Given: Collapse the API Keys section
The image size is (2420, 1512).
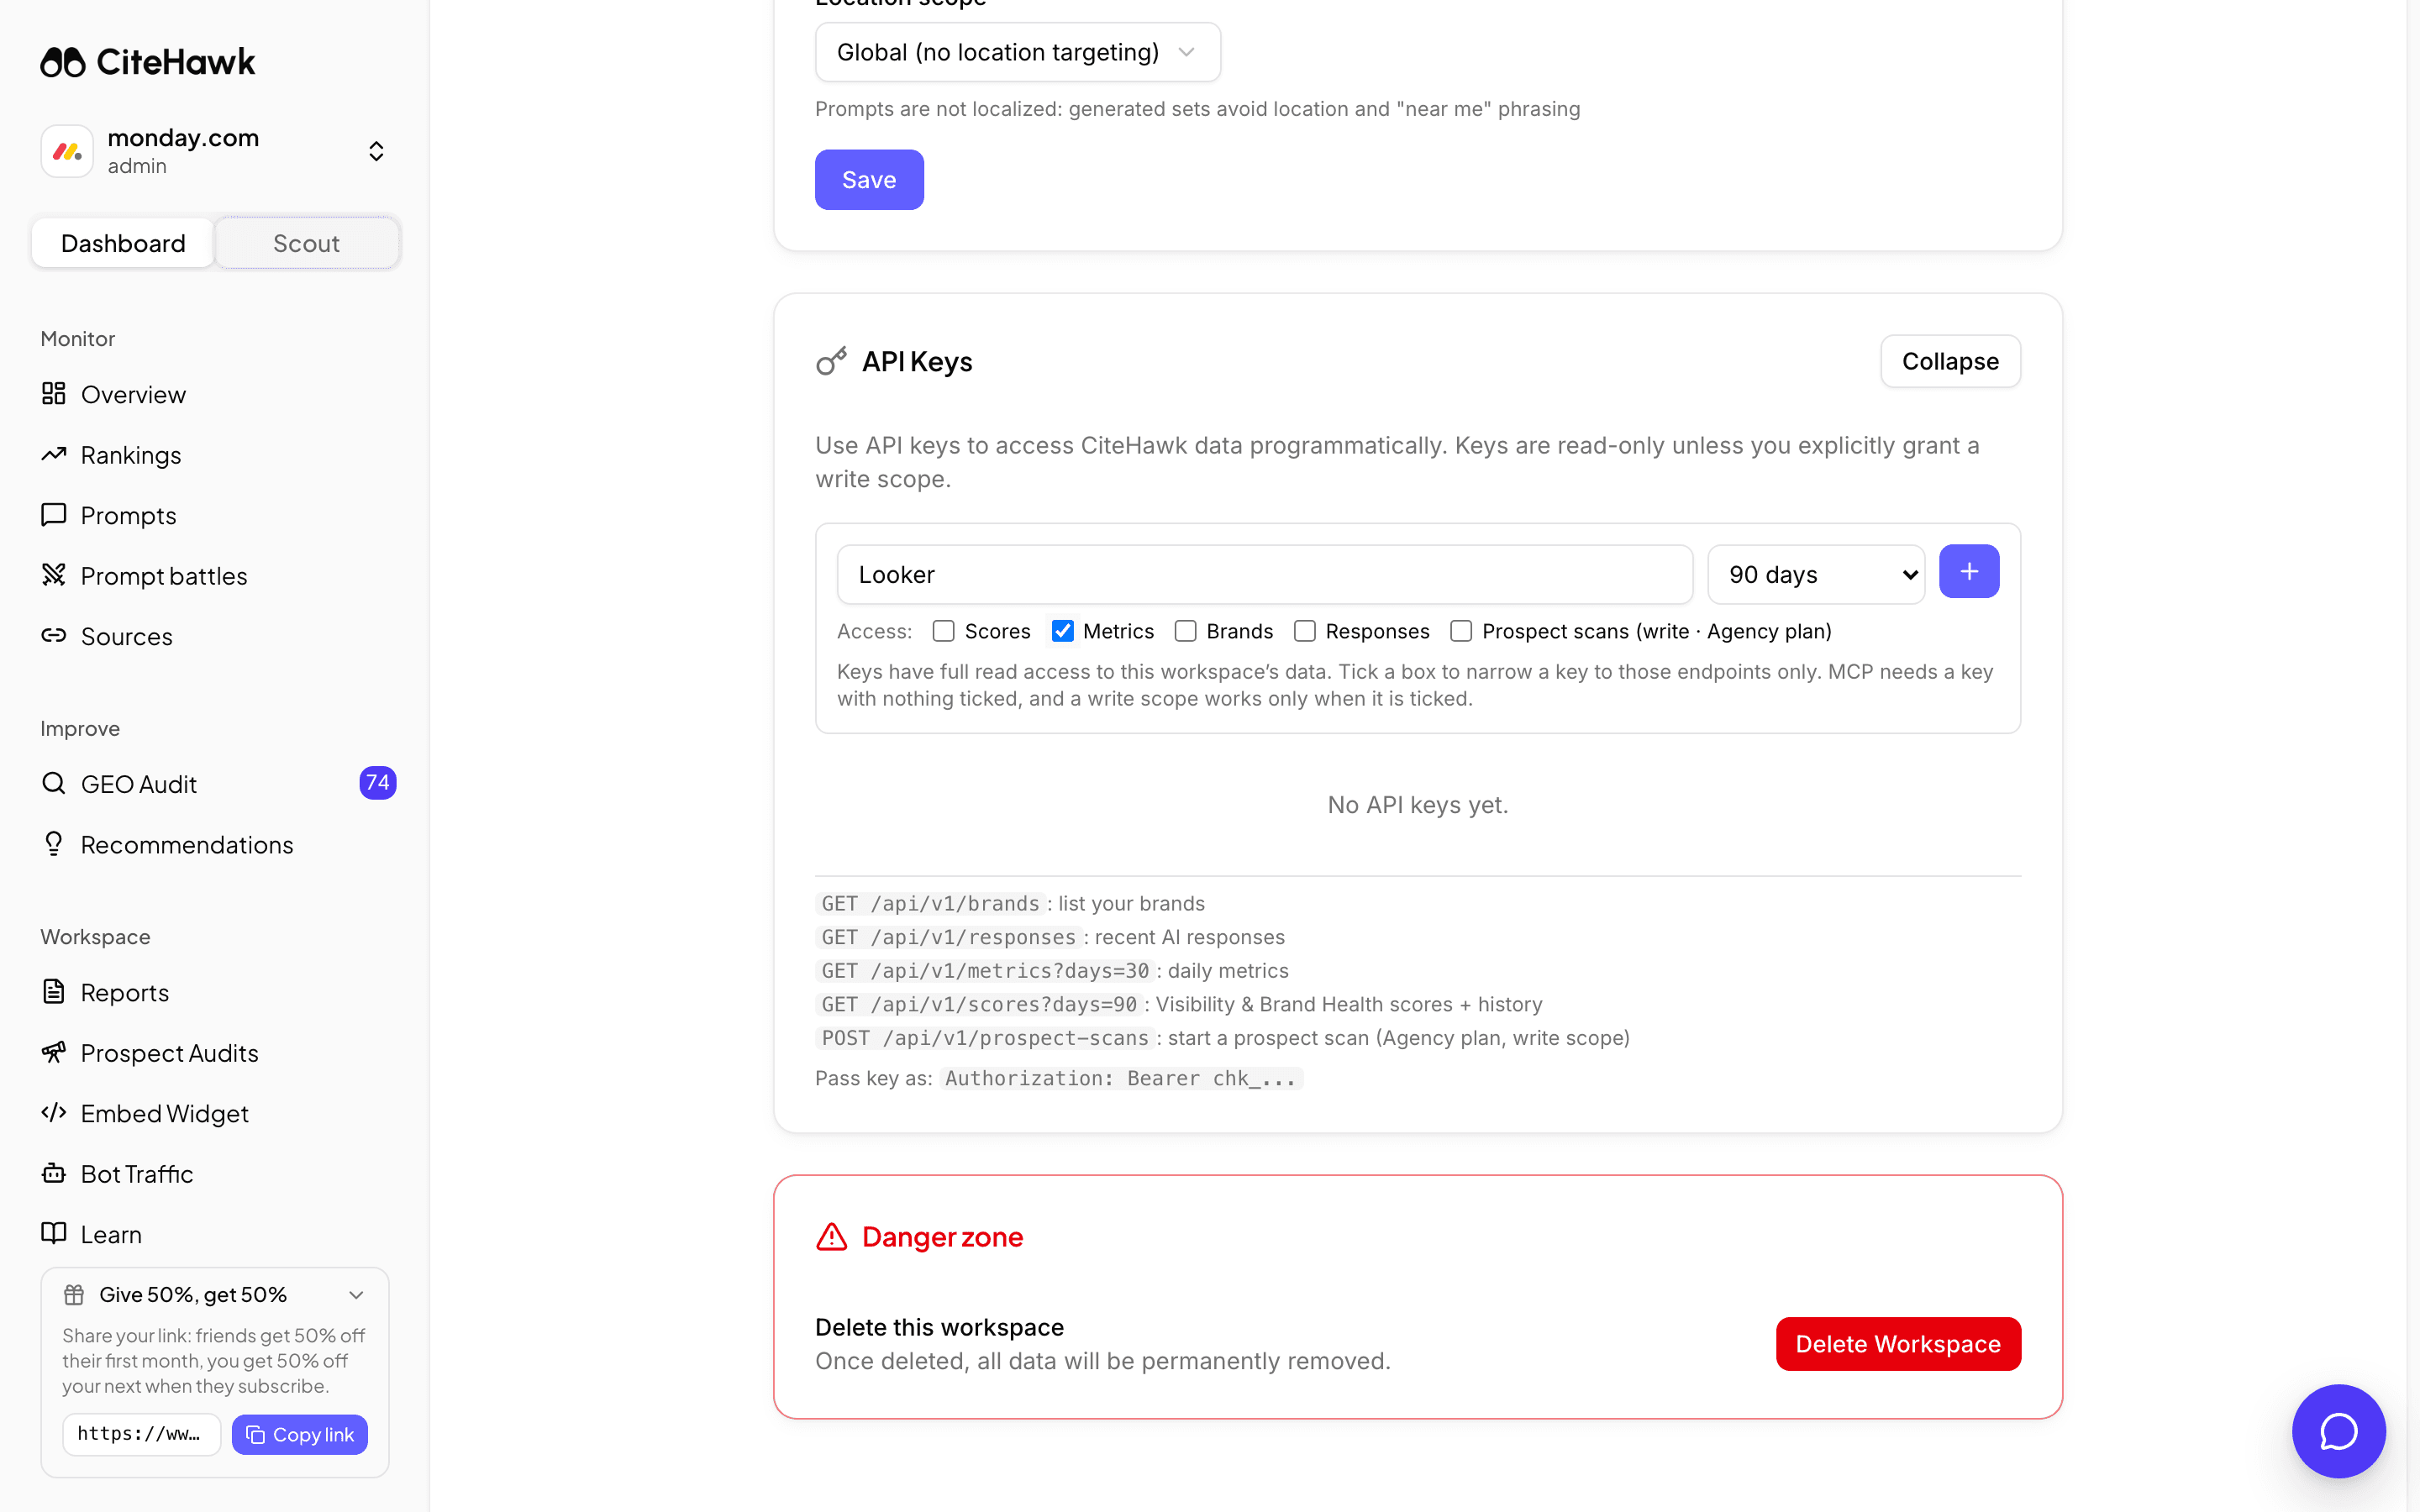Looking at the screenshot, I should (x=1950, y=361).
